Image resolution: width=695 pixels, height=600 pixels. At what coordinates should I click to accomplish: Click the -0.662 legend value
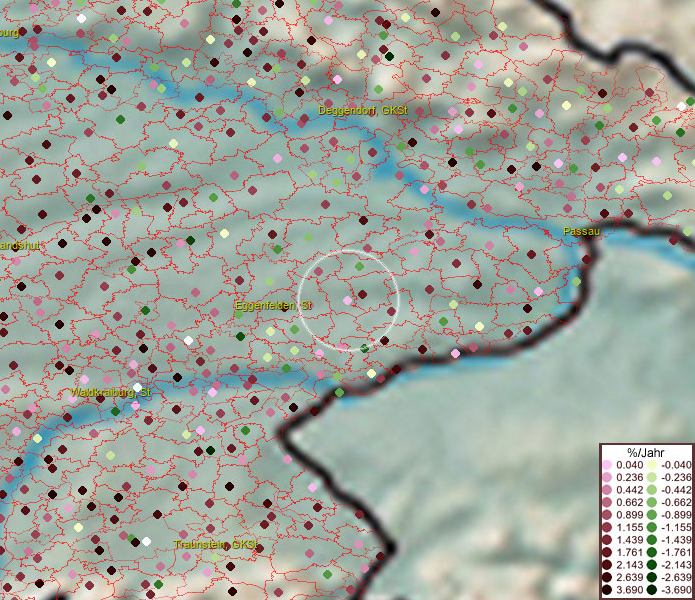click(x=676, y=503)
